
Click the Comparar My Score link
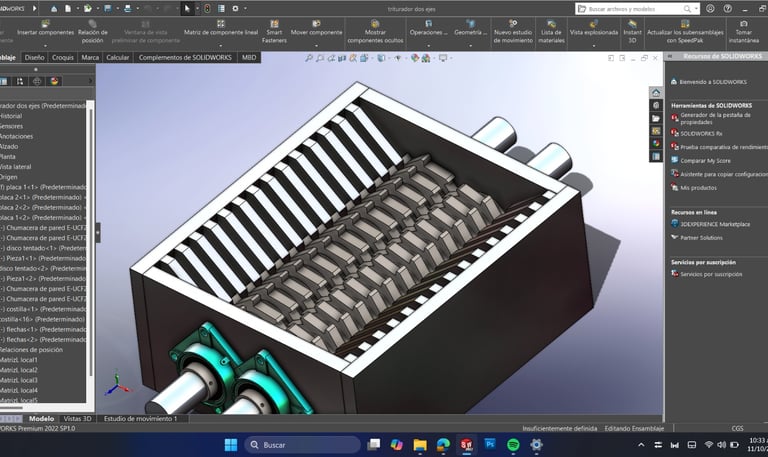point(707,159)
